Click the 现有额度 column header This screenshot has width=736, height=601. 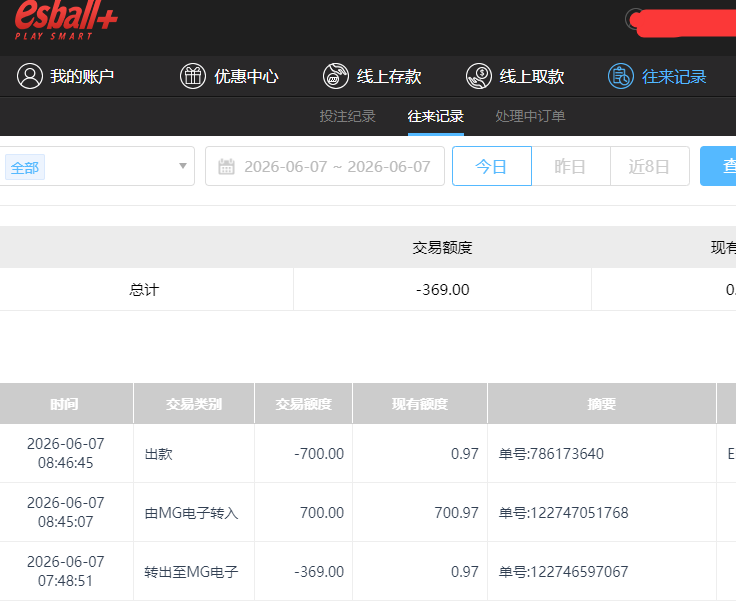click(420, 404)
